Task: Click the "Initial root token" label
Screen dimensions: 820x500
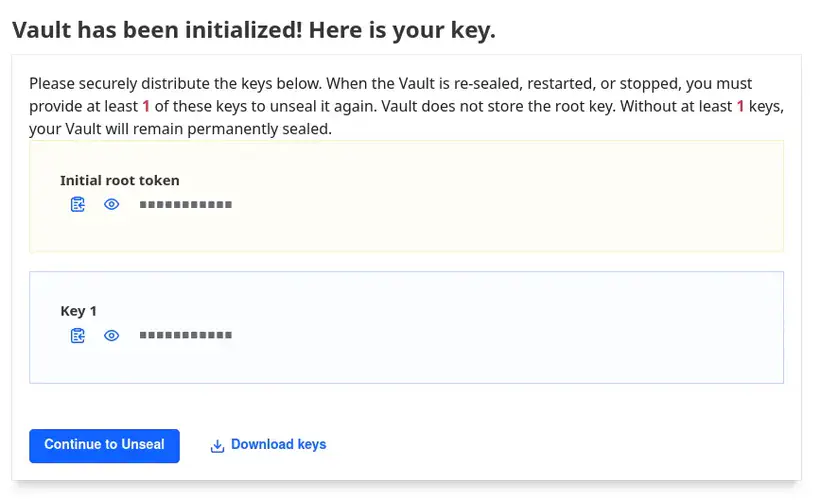Action: [120, 181]
